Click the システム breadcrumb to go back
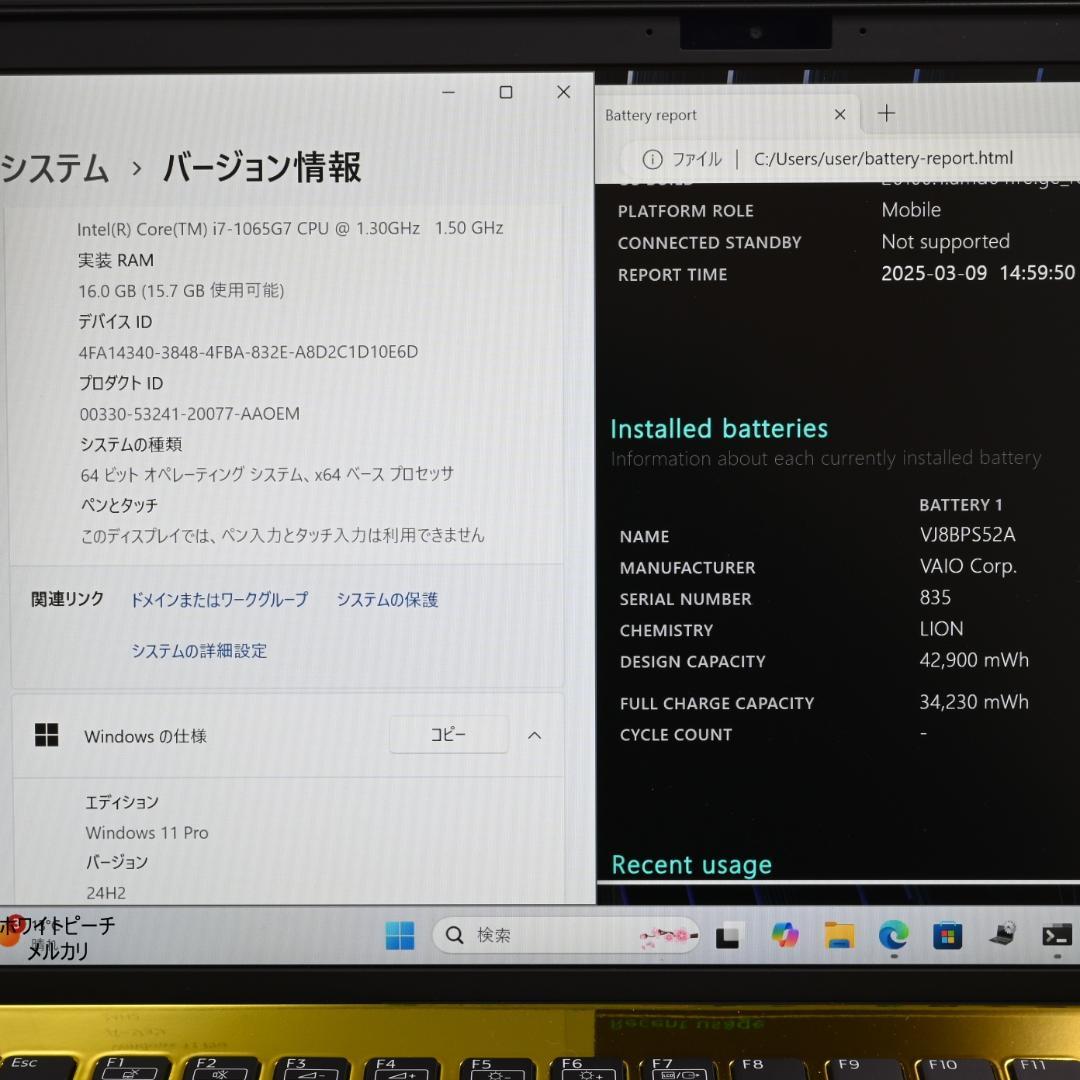The width and height of the screenshot is (1080, 1080). tap(55, 170)
